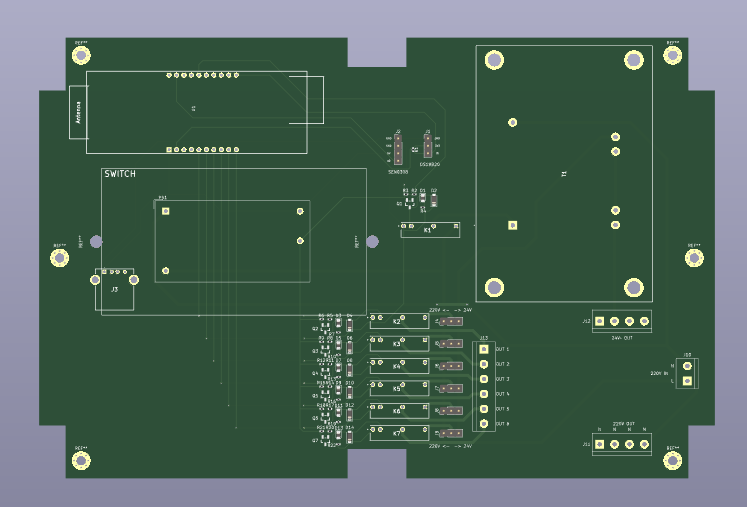Viewport: 747px width, 507px height.
Task: Select the D4 diode label near K2
Action: click(350, 316)
